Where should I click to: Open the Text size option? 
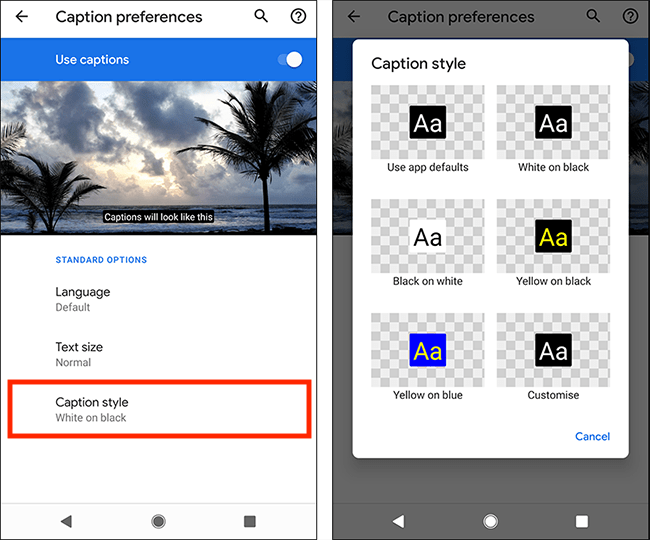tap(79, 354)
